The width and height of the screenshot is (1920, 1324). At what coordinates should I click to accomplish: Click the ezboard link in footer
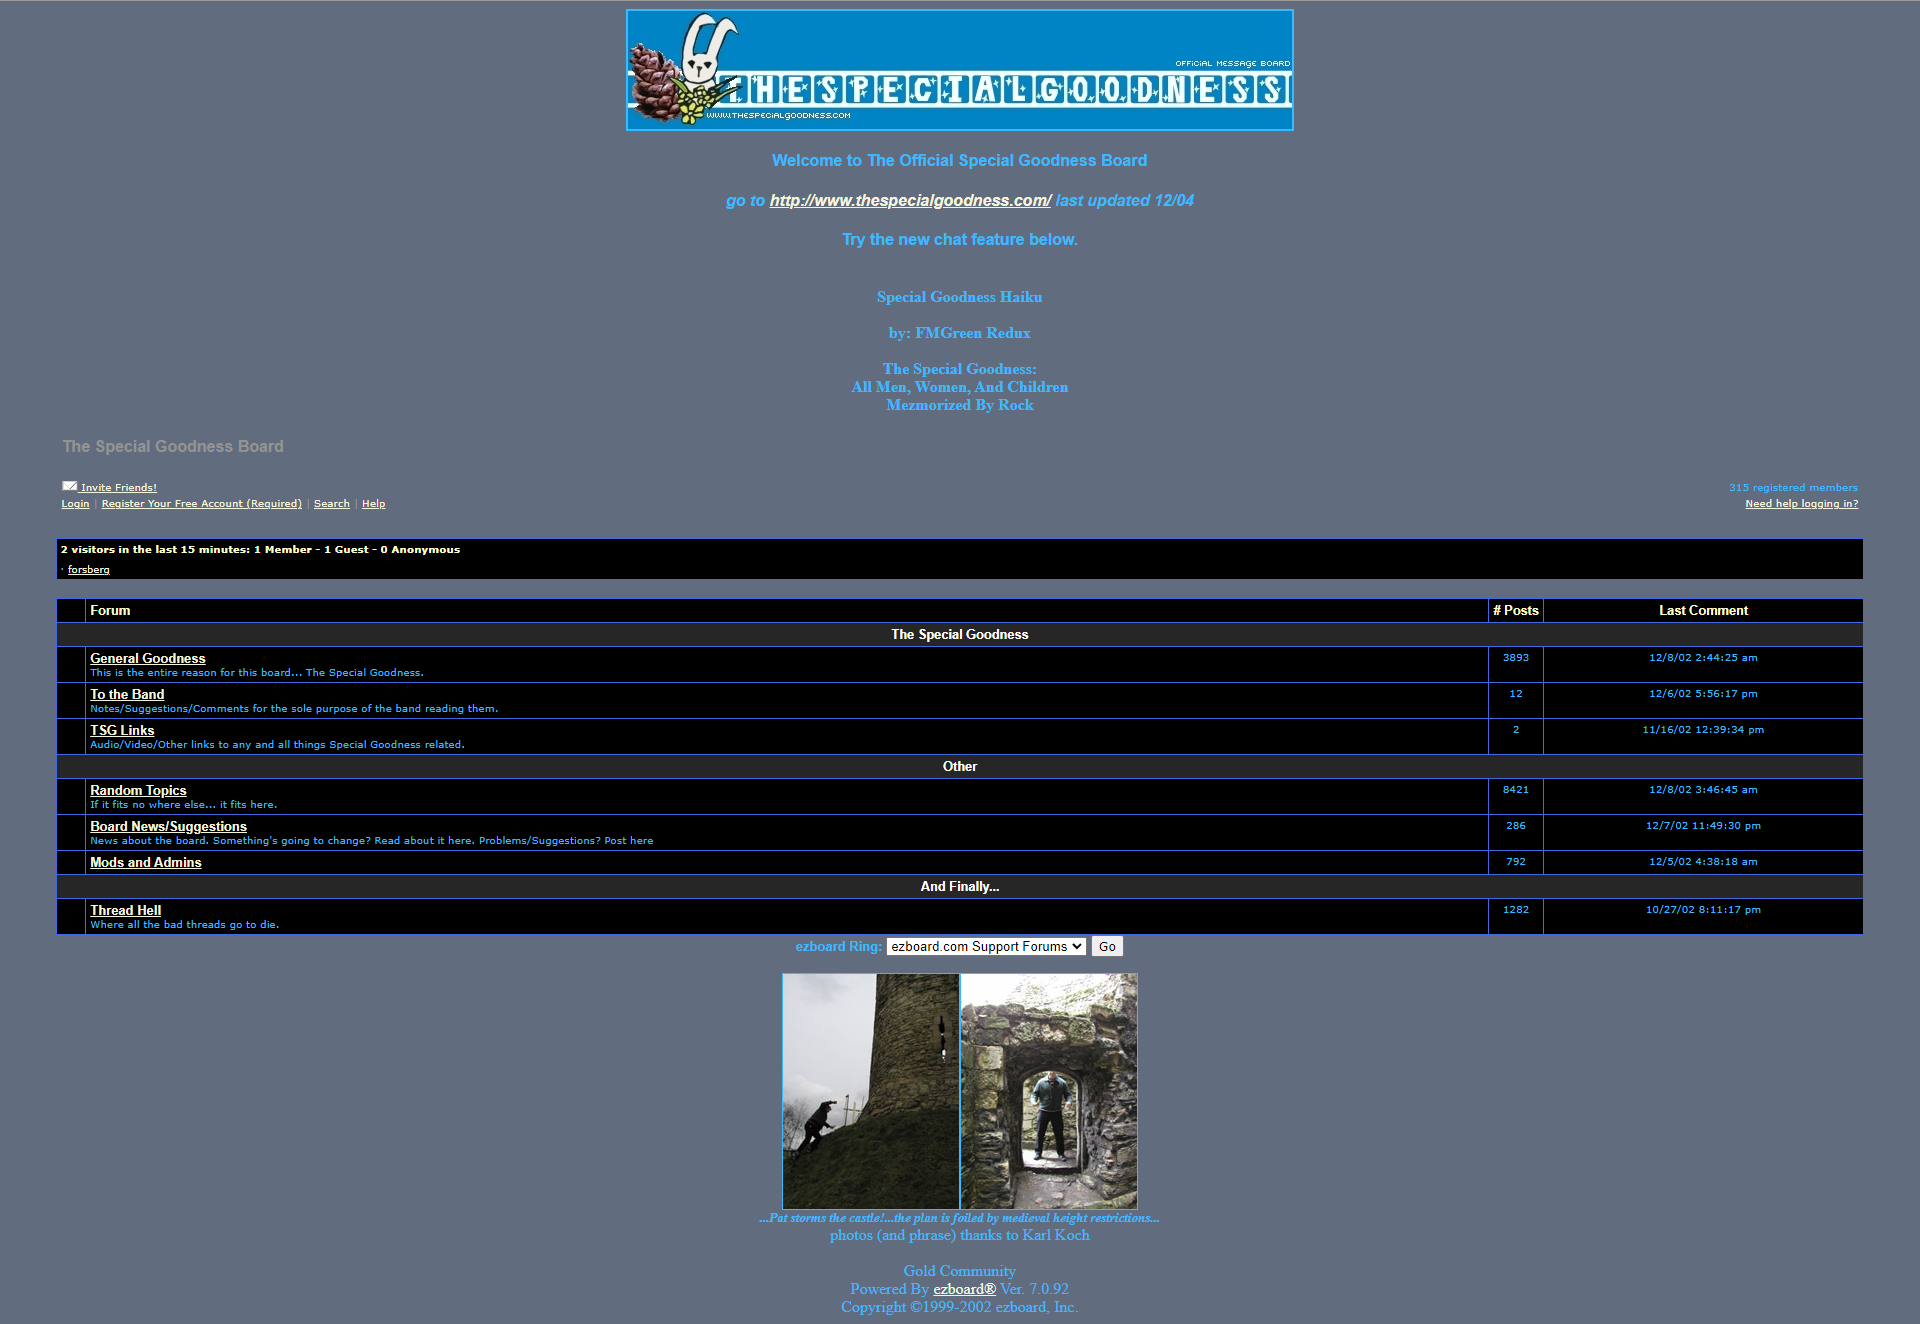[x=964, y=1289]
